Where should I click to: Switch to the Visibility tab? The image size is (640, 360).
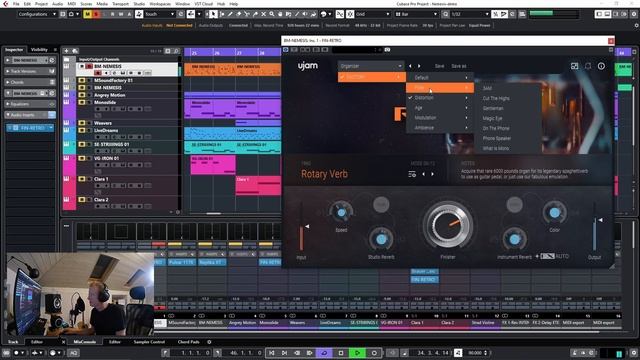click(x=39, y=50)
